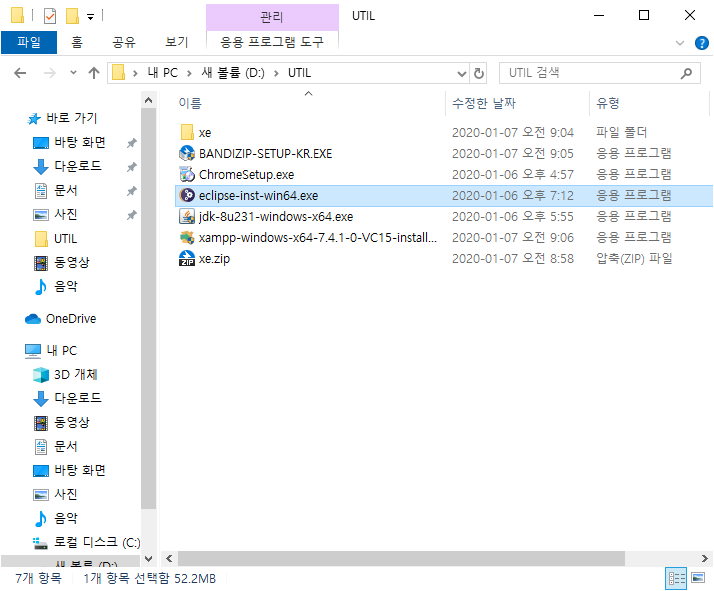This screenshot has height=591, width=714.
Task: Switch to large icons view layout
Action: 698,578
